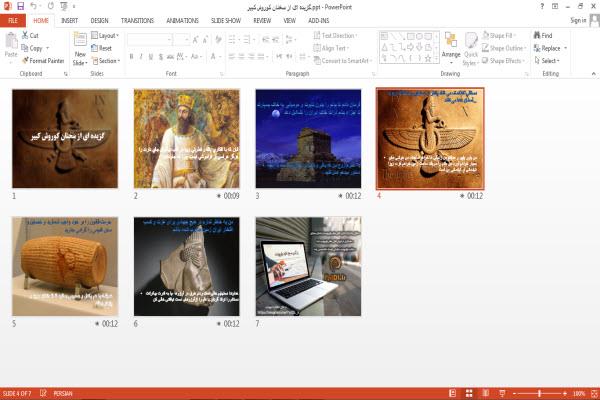Select slide 6 stone relief thumbnail
Screen dimensions: 600x400
tap(187, 266)
